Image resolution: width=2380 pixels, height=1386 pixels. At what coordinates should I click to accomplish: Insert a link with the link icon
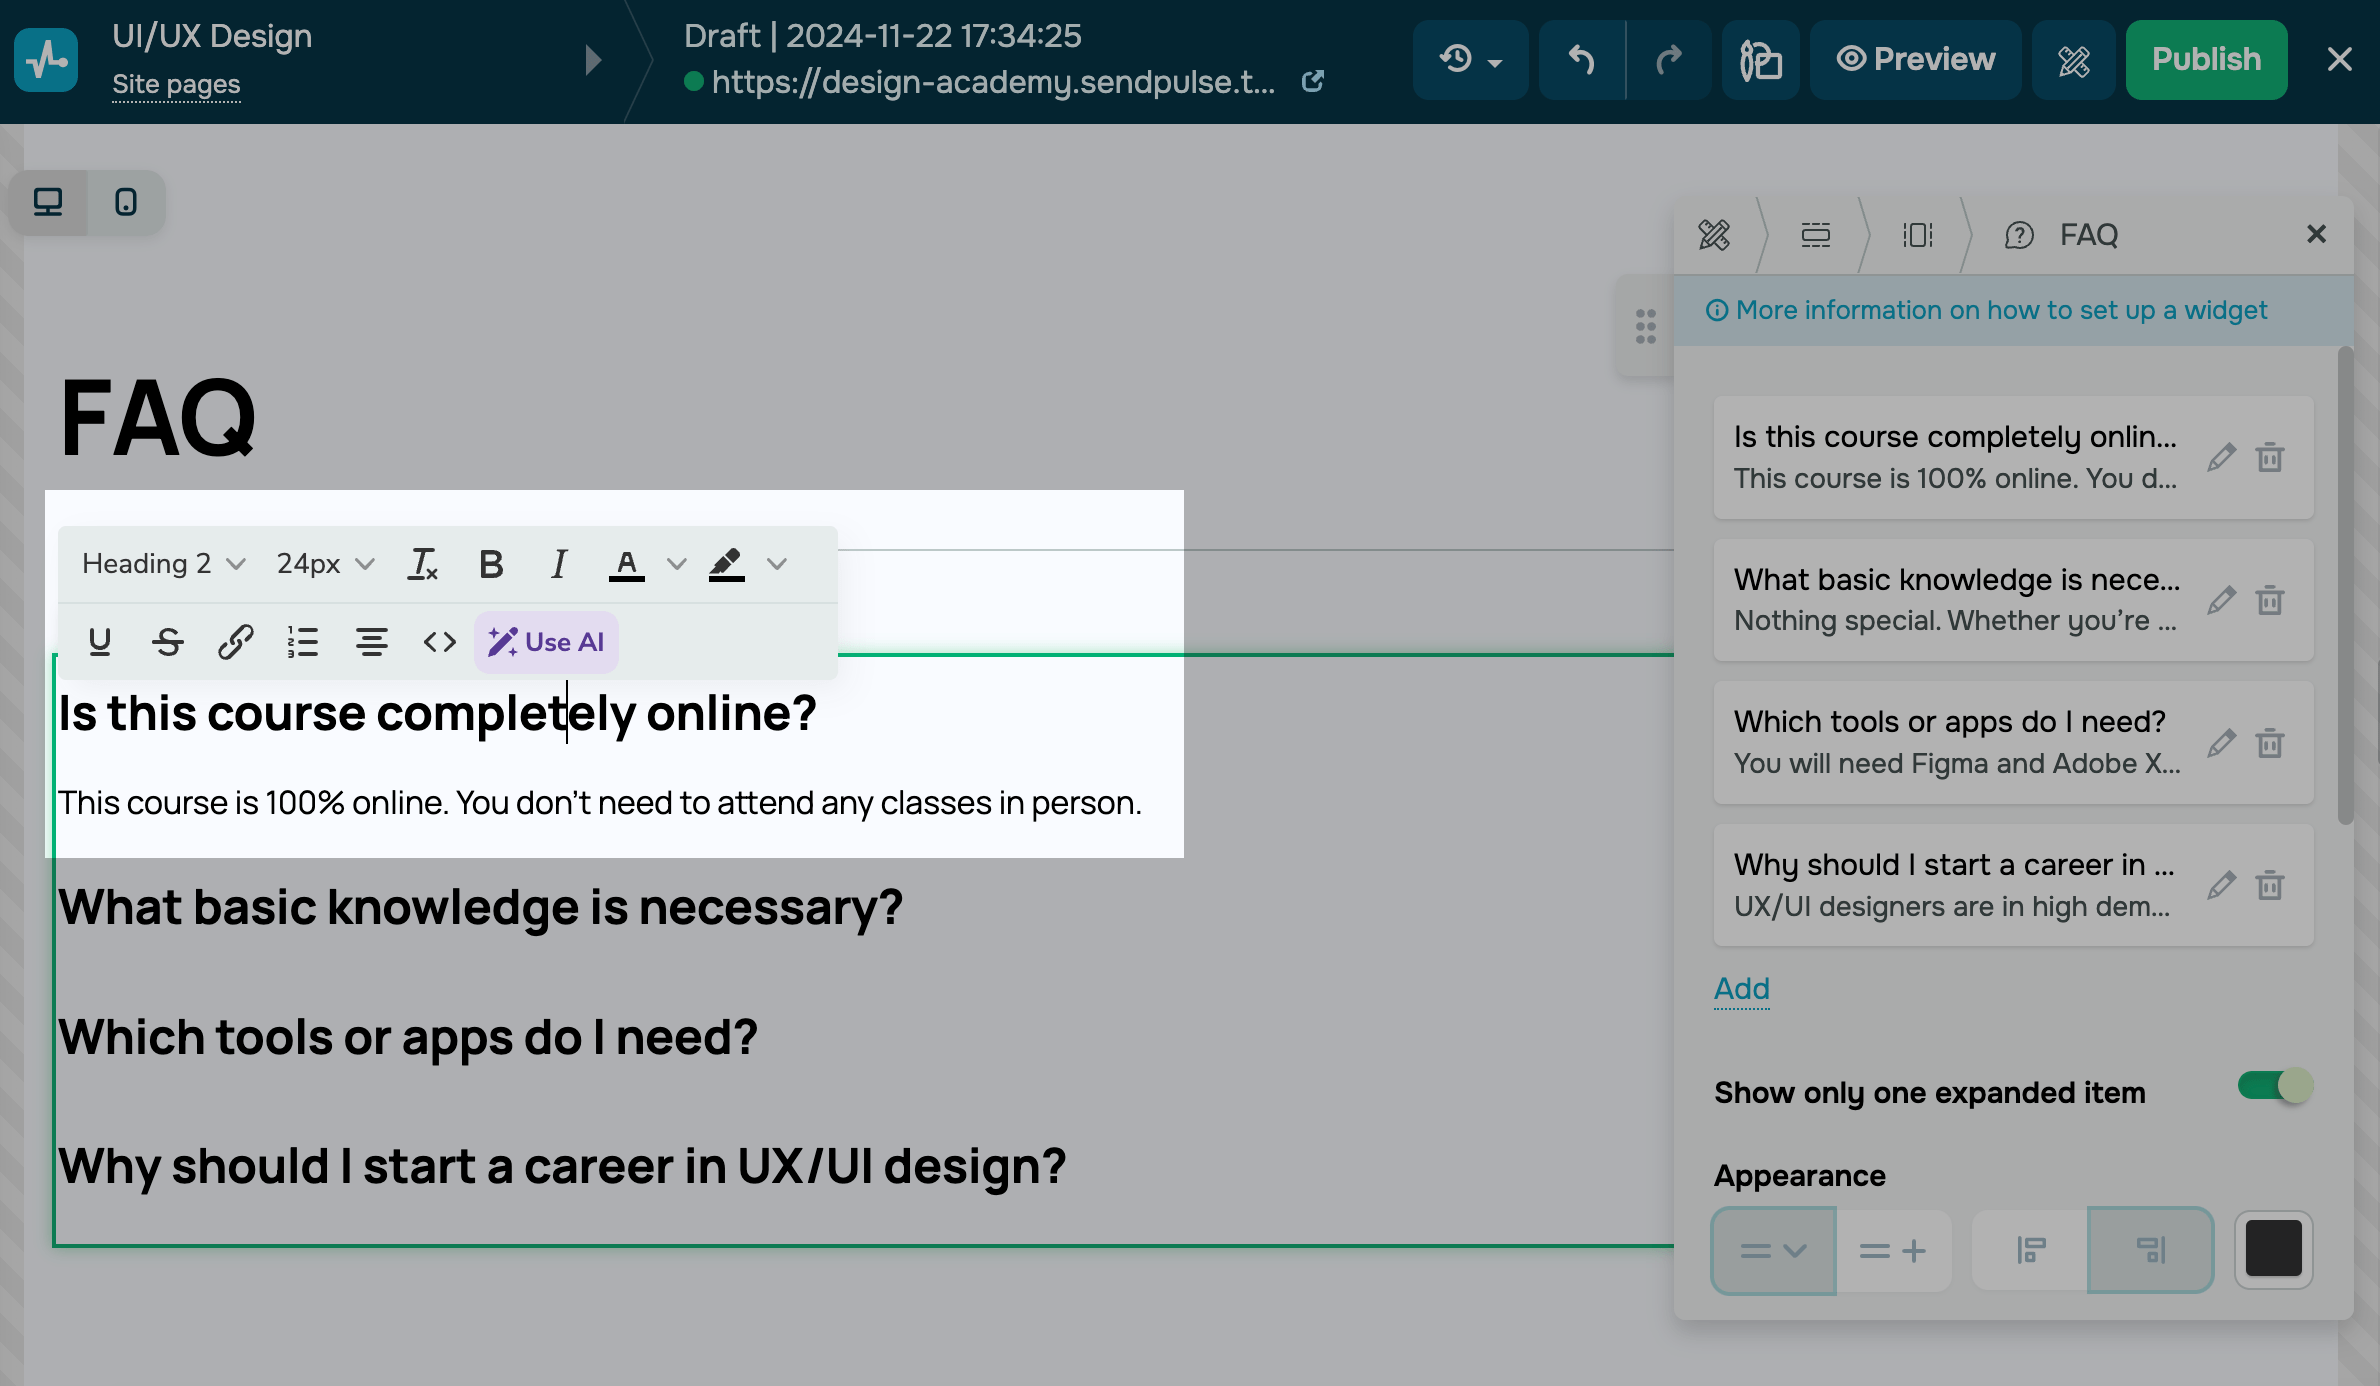click(x=235, y=642)
